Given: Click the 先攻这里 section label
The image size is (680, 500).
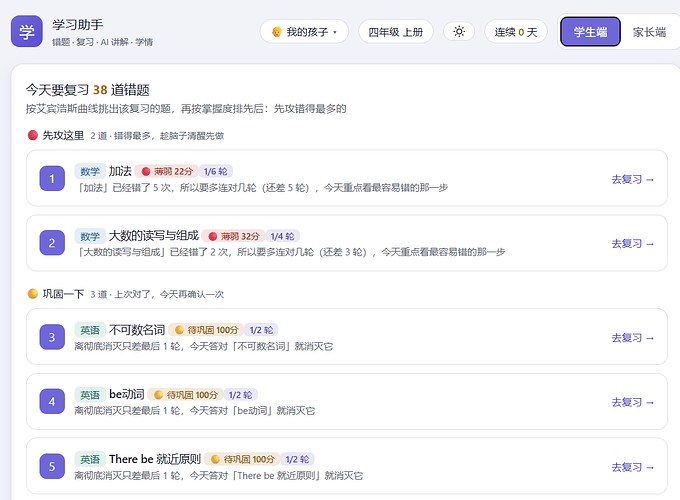Looking at the screenshot, I should [63, 135].
